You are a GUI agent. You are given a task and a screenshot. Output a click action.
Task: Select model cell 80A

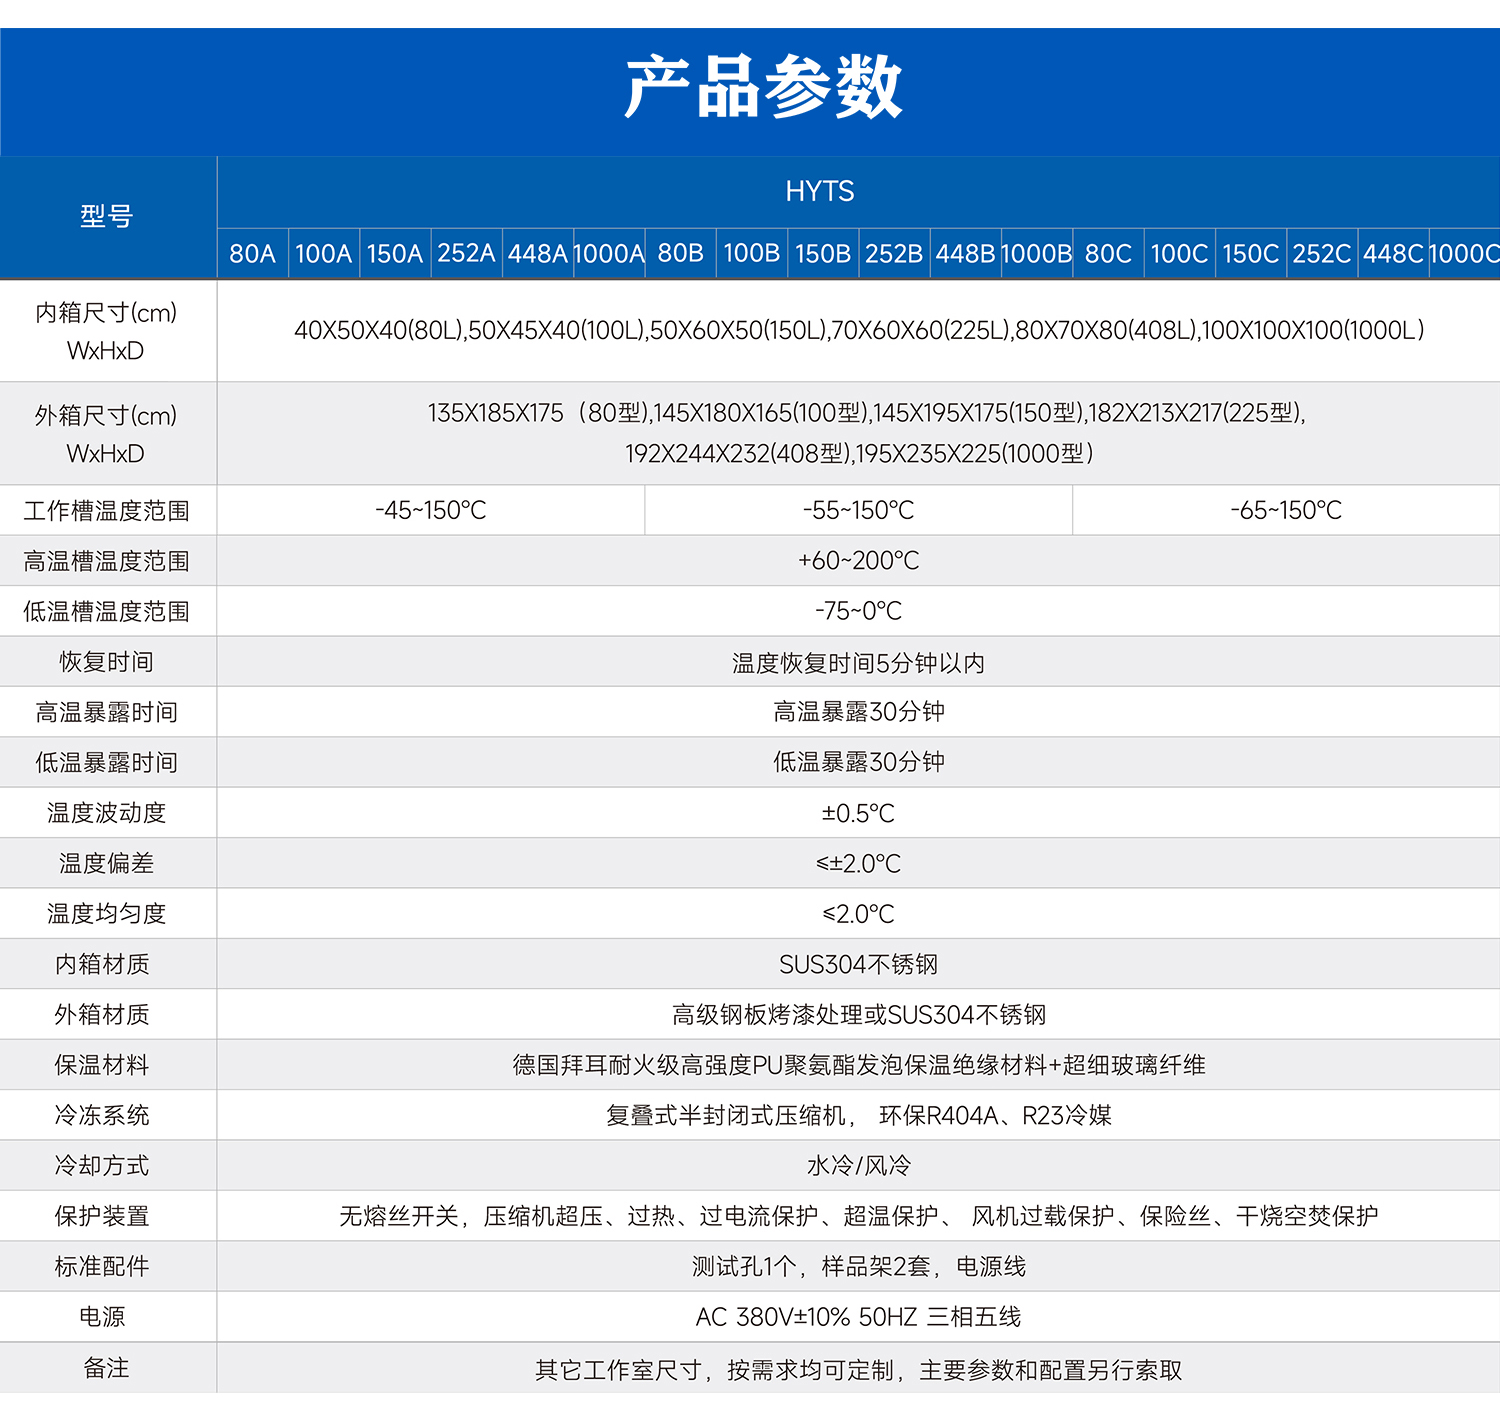pos(252,253)
